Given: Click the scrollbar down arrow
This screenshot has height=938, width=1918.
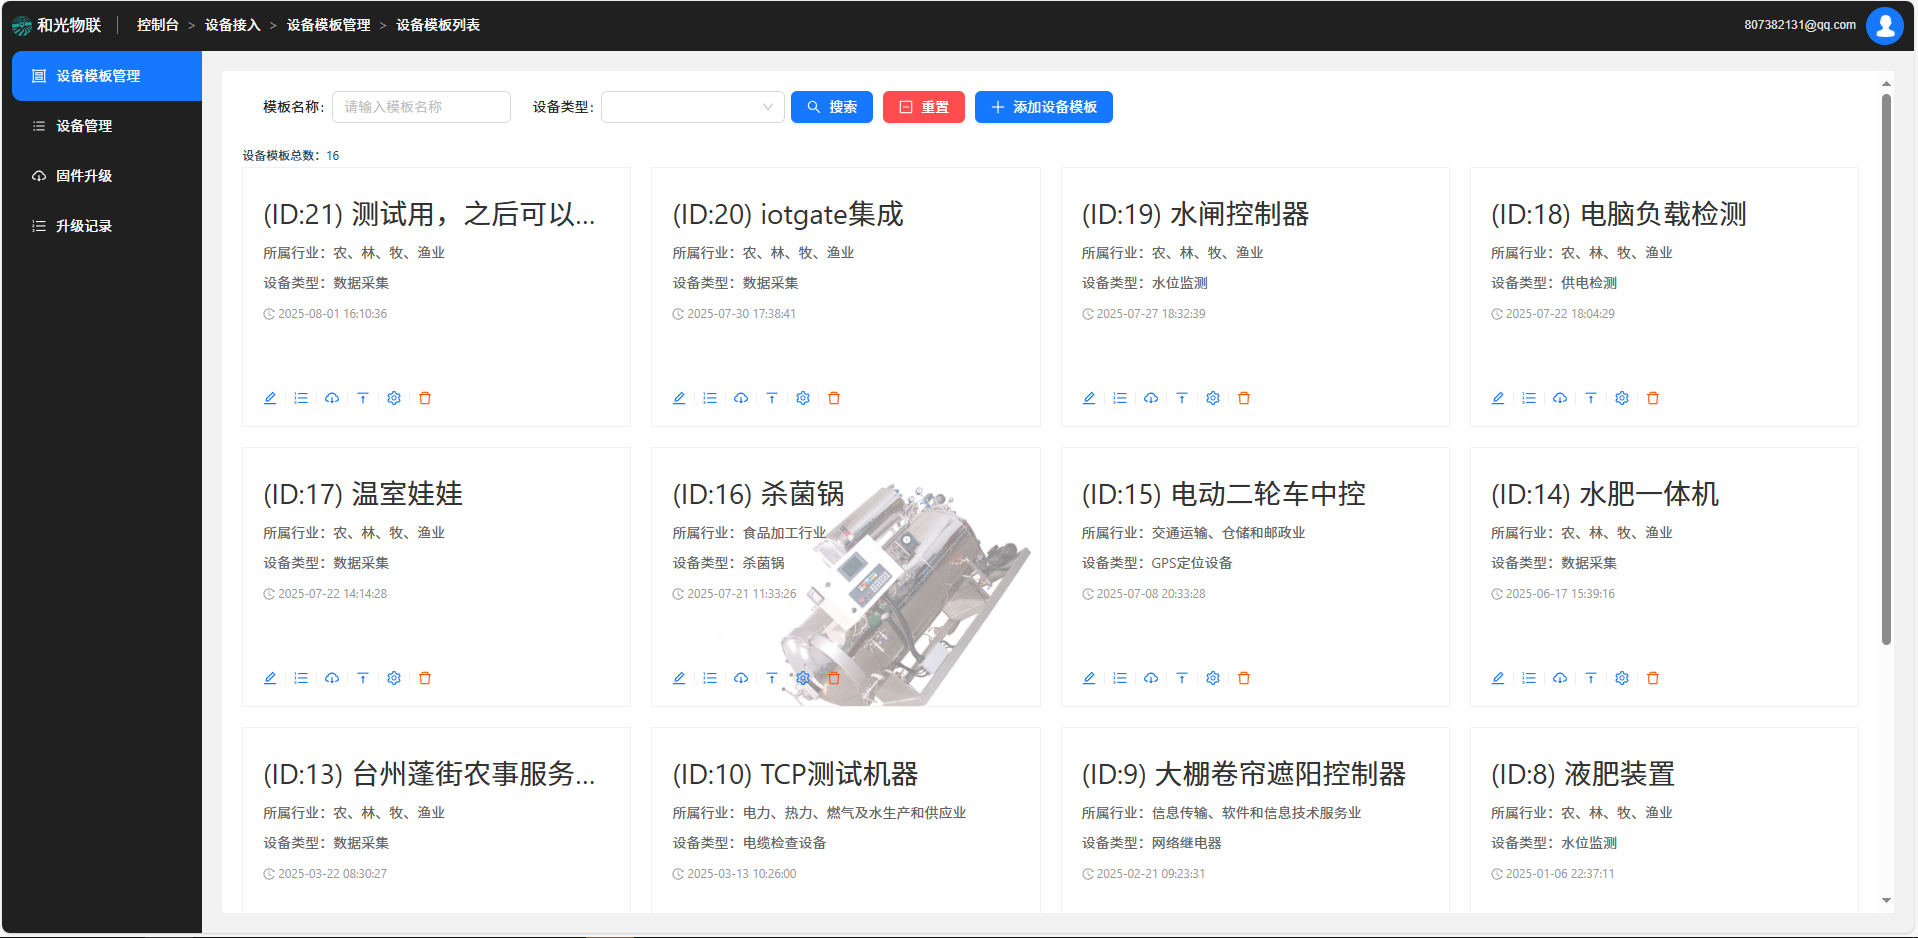Looking at the screenshot, I should [1886, 901].
